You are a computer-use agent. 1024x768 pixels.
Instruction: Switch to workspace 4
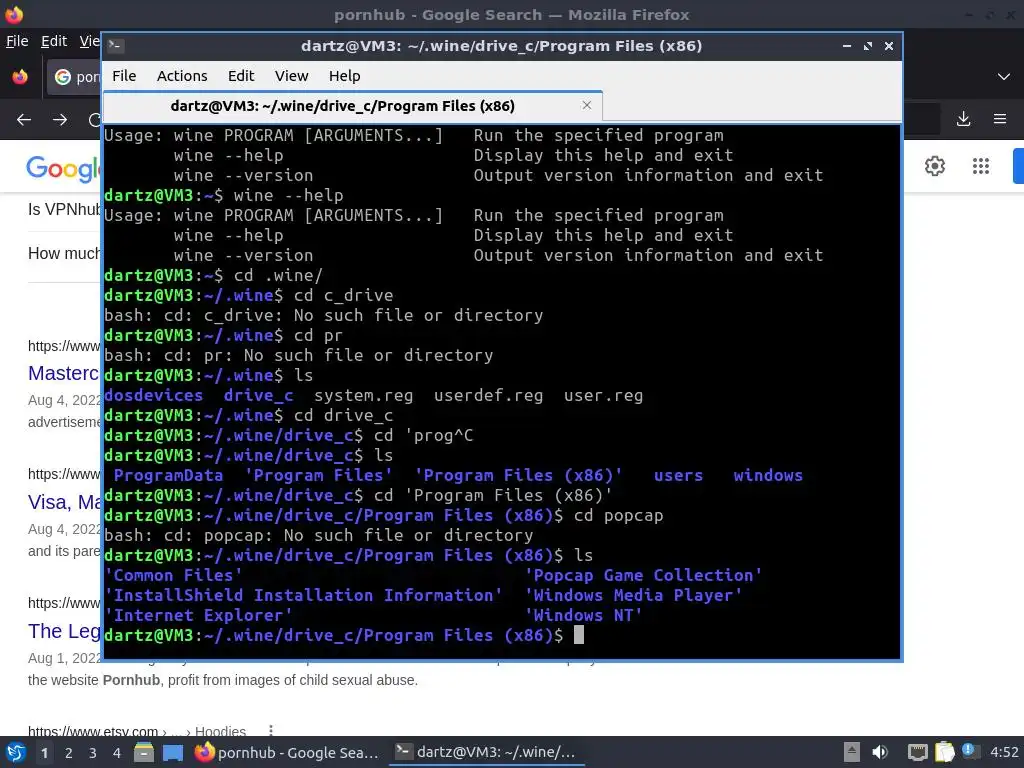[116, 753]
